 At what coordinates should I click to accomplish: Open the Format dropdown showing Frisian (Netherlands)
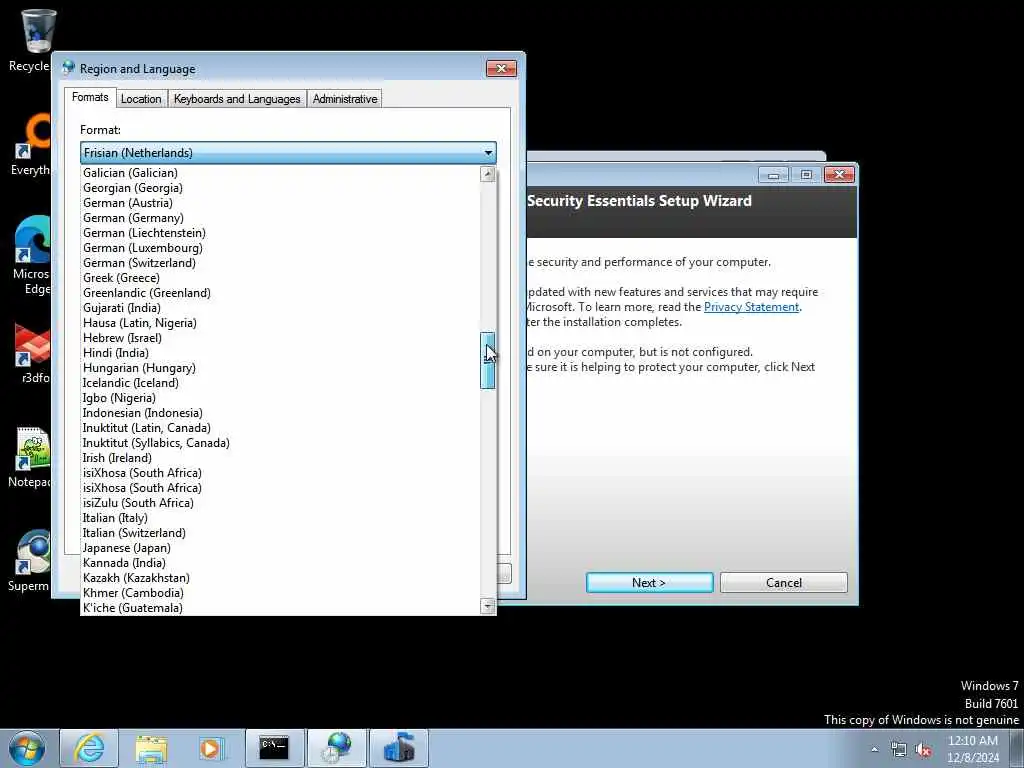tap(288, 153)
